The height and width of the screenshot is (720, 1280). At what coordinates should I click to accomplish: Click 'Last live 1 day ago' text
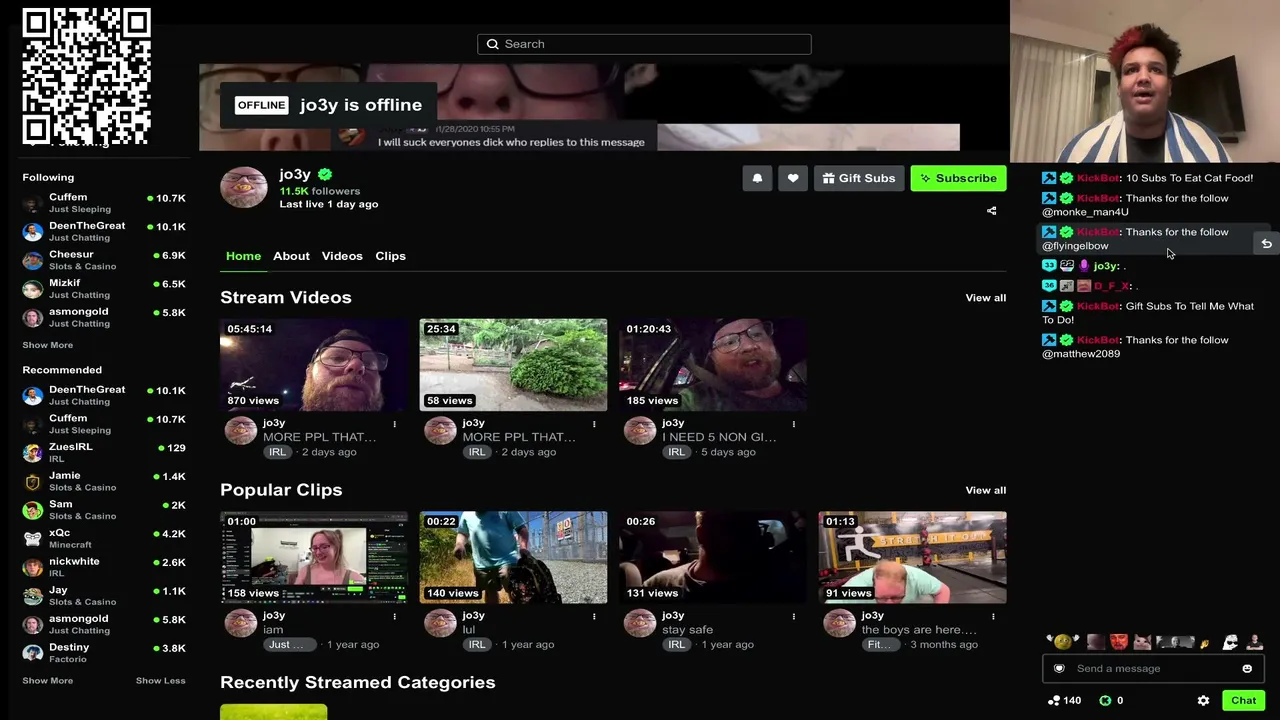click(329, 204)
